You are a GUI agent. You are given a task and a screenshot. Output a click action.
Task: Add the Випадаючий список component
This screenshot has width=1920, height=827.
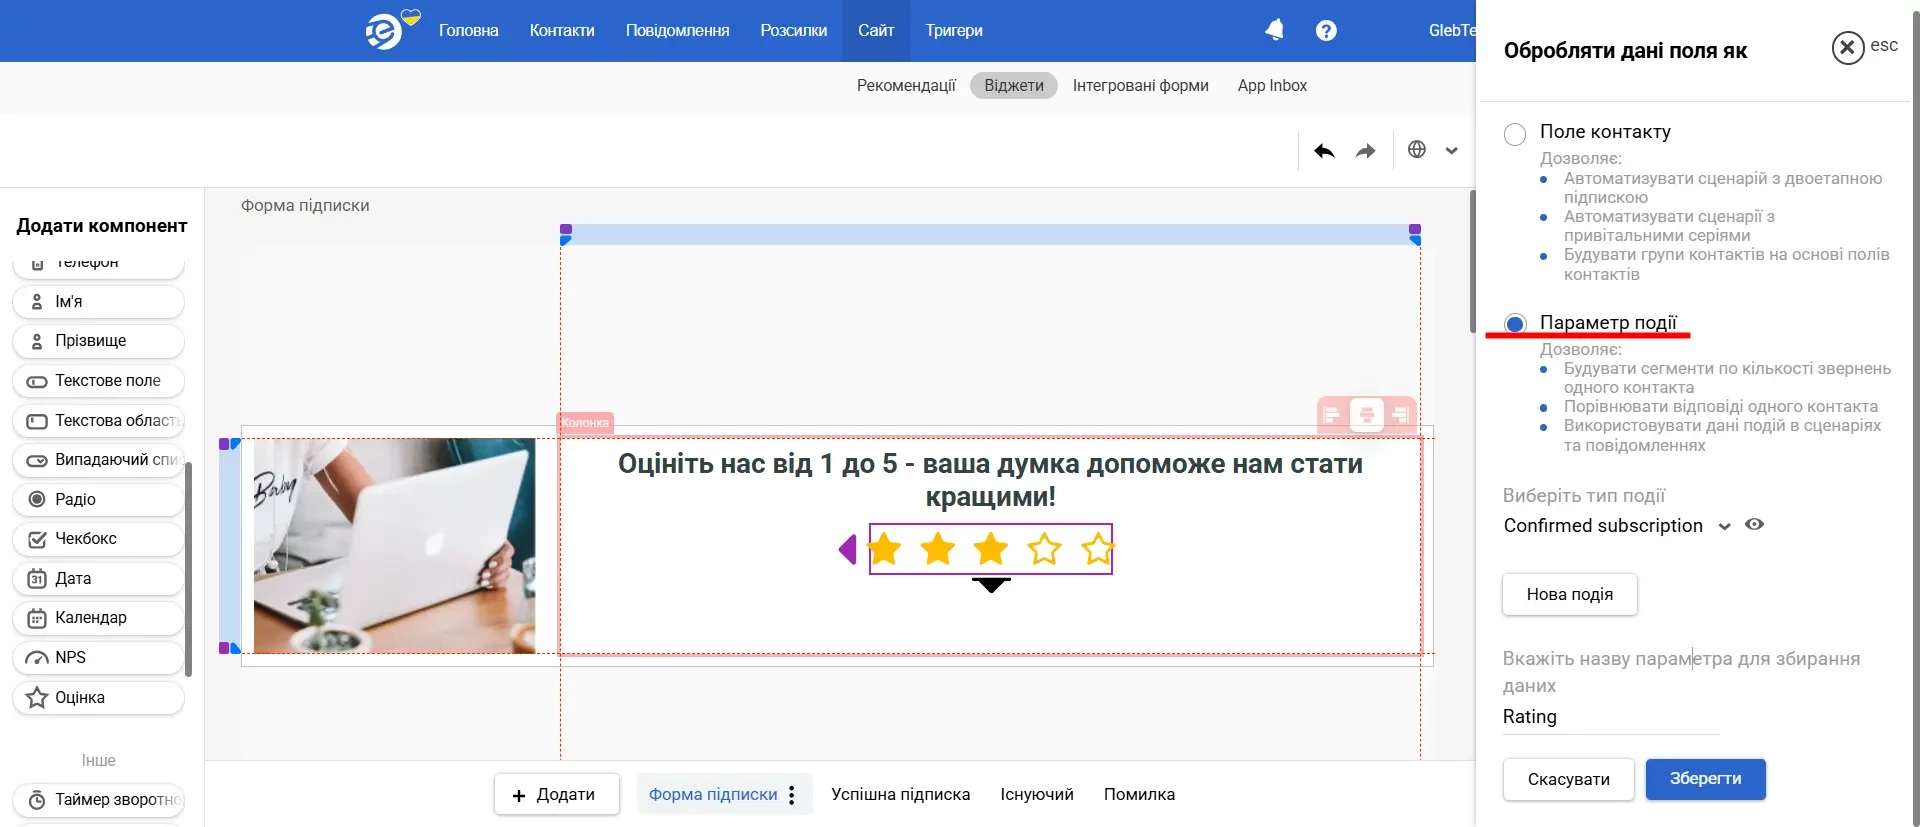pyautogui.click(x=98, y=460)
